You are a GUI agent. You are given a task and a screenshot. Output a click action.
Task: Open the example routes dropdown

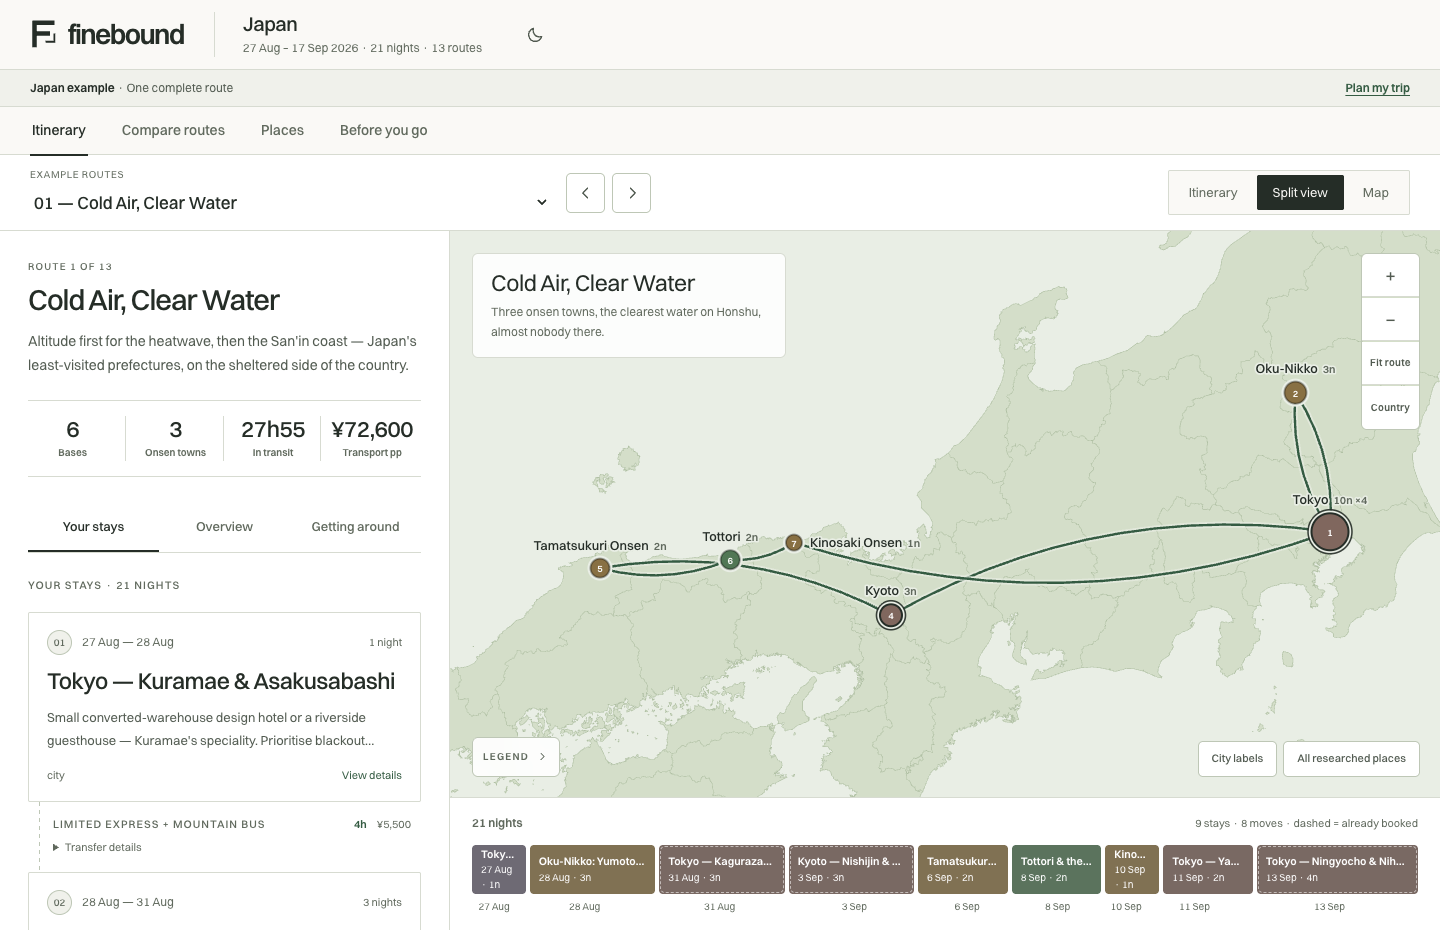pyautogui.click(x=290, y=203)
